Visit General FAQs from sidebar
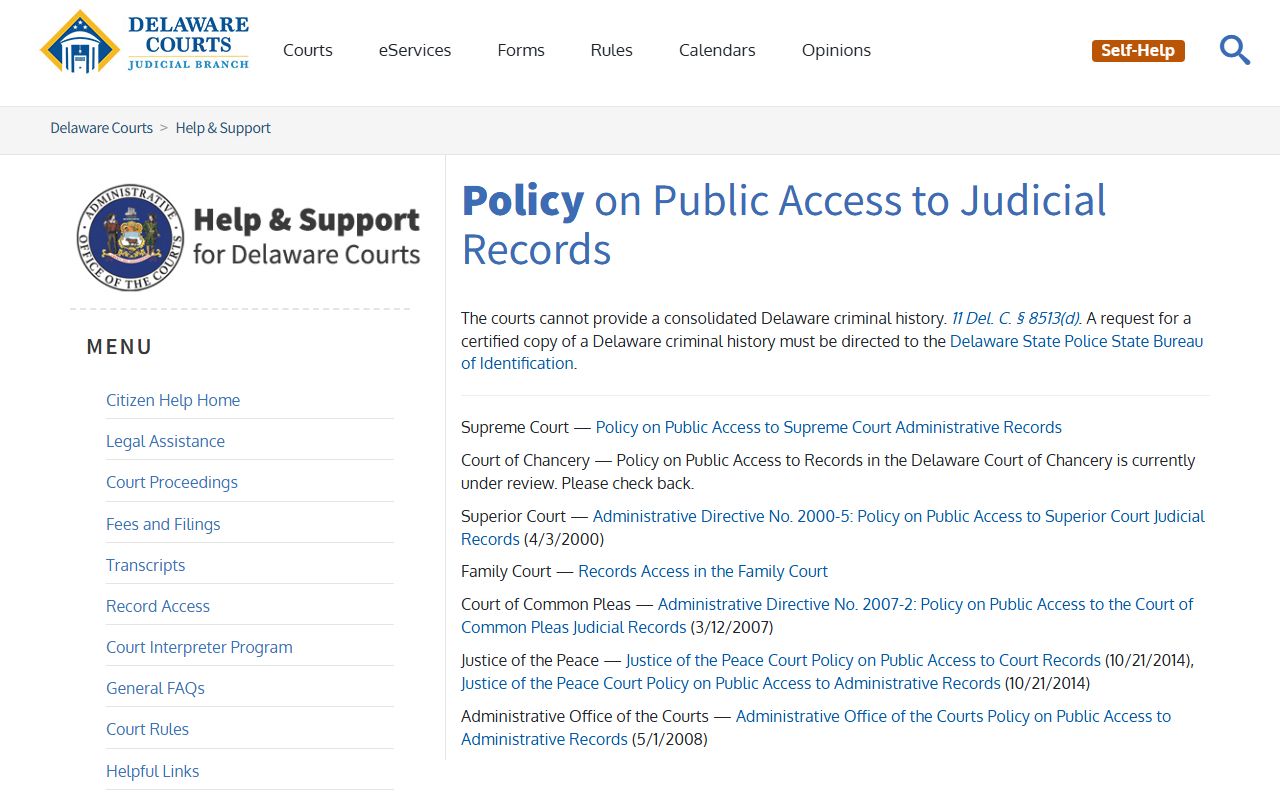 point(155,688)
